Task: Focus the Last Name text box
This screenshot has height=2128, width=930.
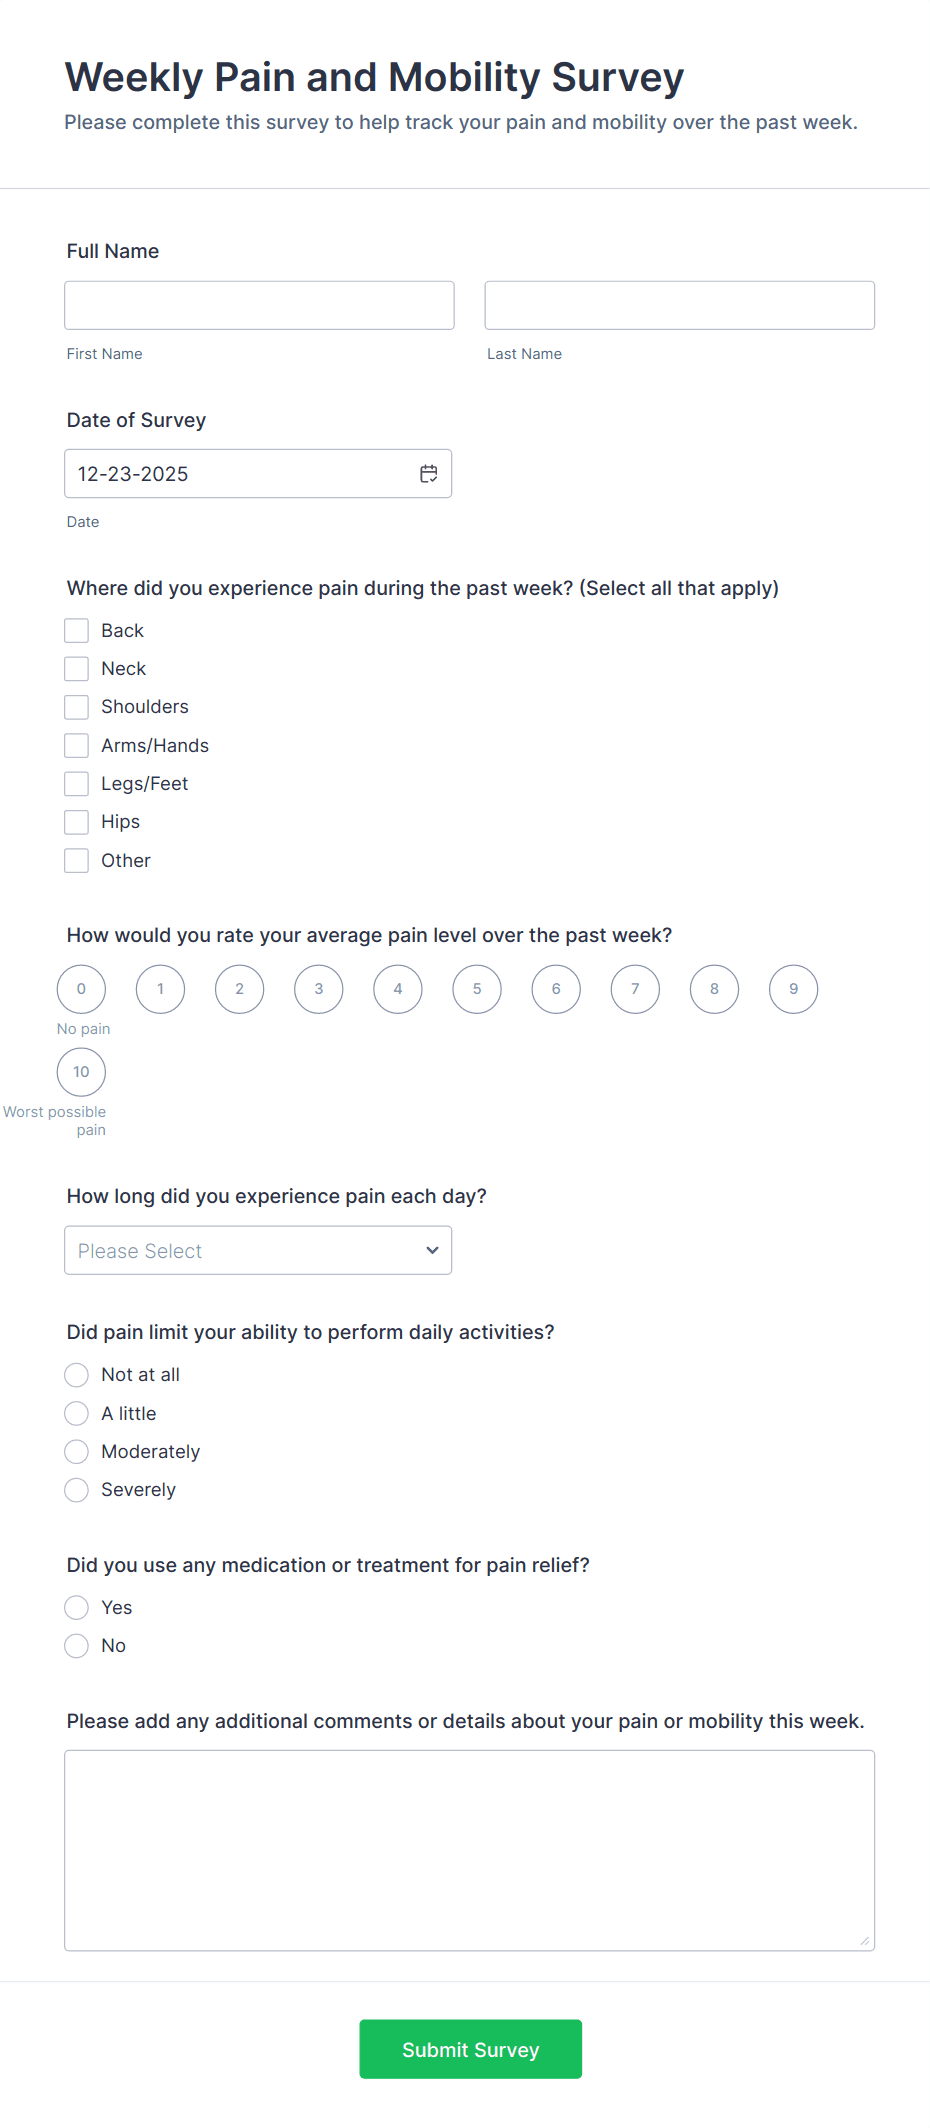Action: pos(679,305)
